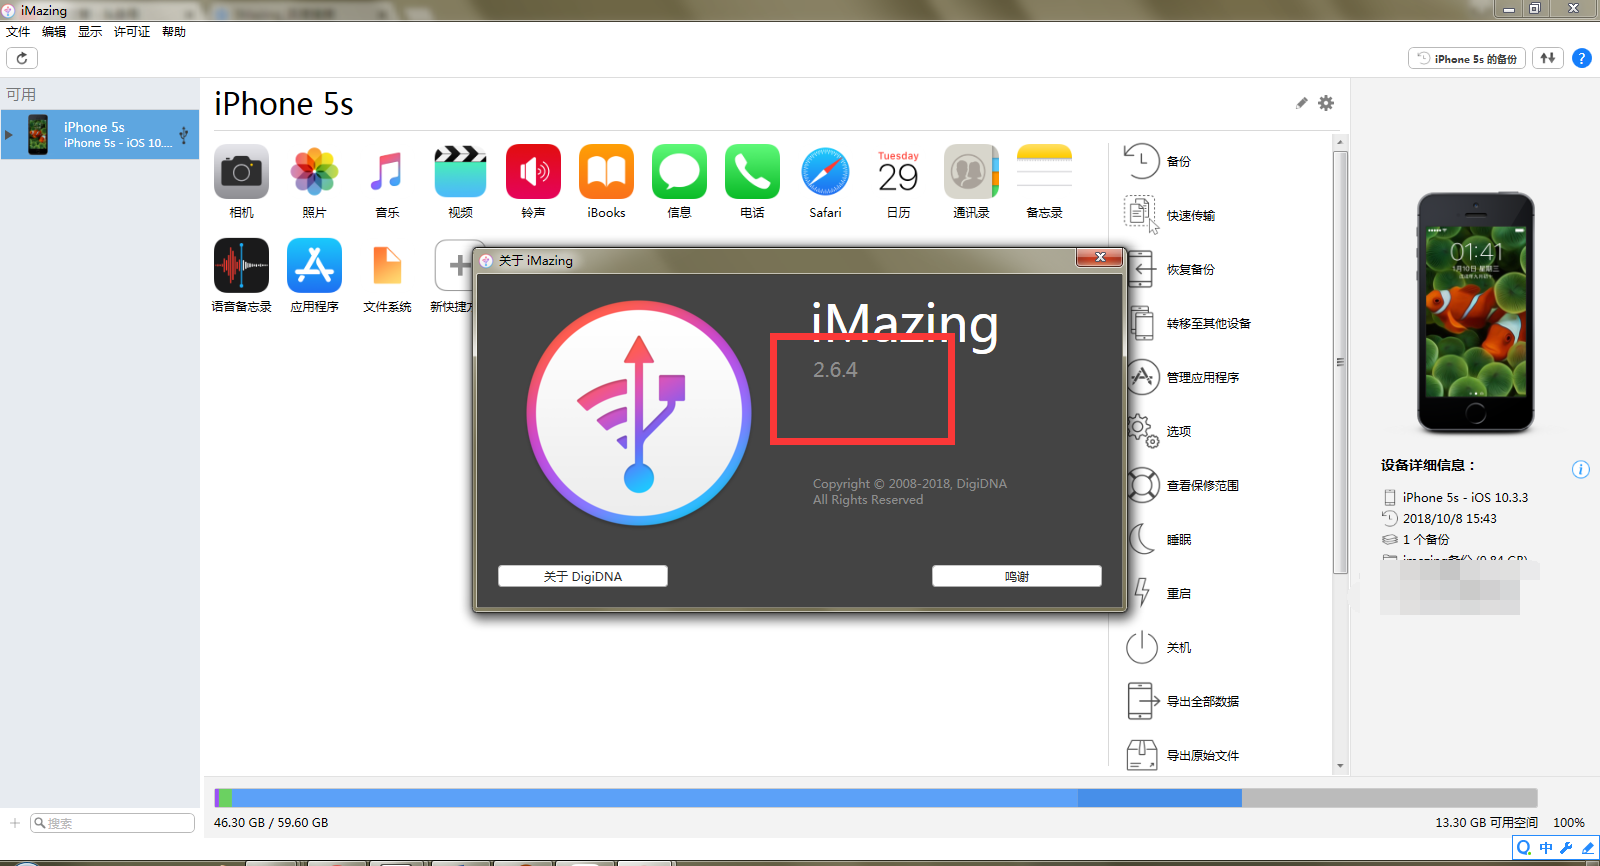Click the Quick Transfer (快速传输) action

1170,215
